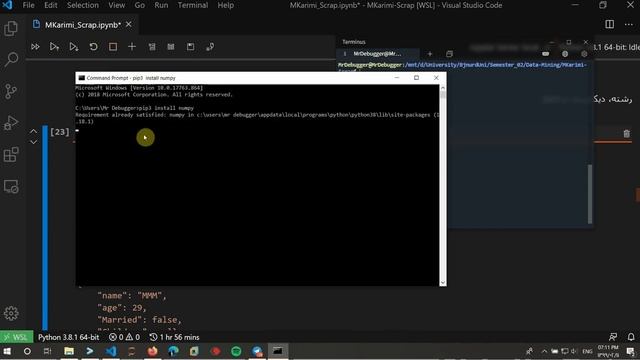The image size is (640, 360).
Task: Close the MKarimi_Scrap.ipynb tab
Action: click(x=129, y=24)
